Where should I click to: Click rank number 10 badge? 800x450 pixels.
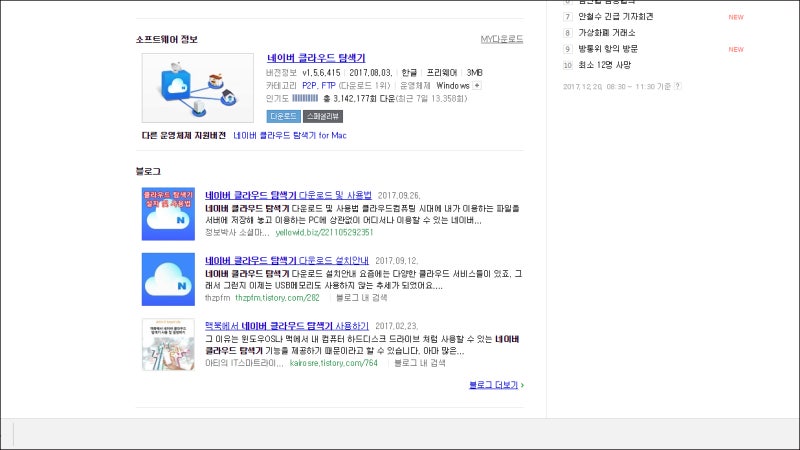tap(568, 65)
